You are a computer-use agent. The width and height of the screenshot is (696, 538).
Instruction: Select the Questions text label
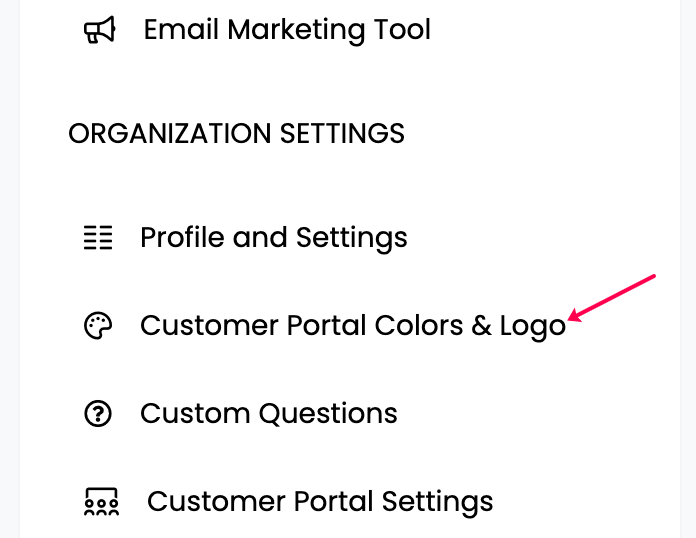click(x=328, y=414)
